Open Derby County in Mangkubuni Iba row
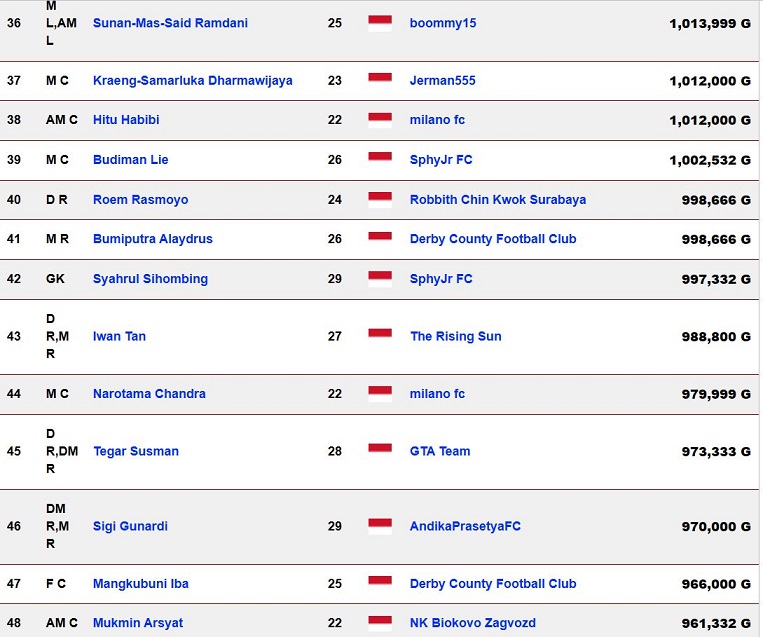The width and height of the screenshot is (763, 637). [x=493, y=583]
